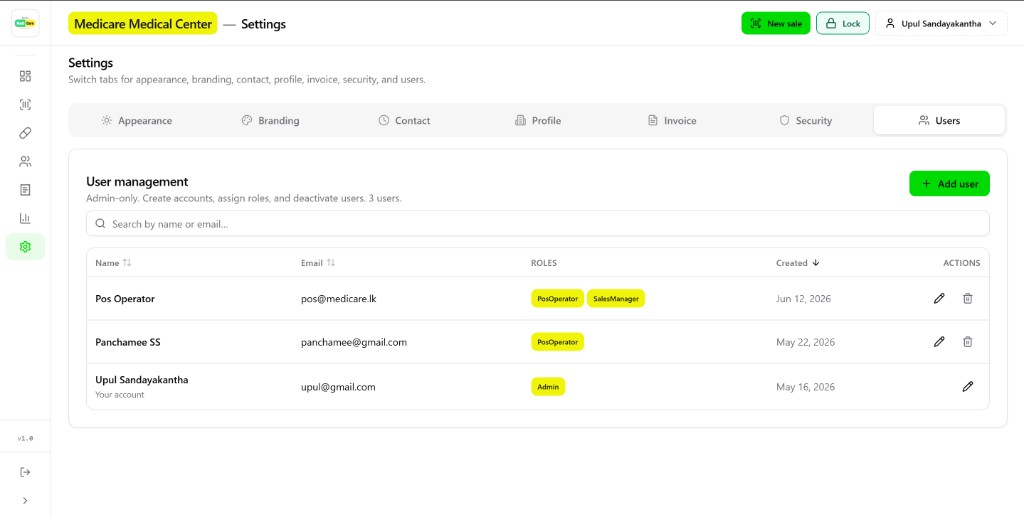1024x517 pixels.
Task: Click the Add user button
Action: pyautogui.click(x=950, y=184)
